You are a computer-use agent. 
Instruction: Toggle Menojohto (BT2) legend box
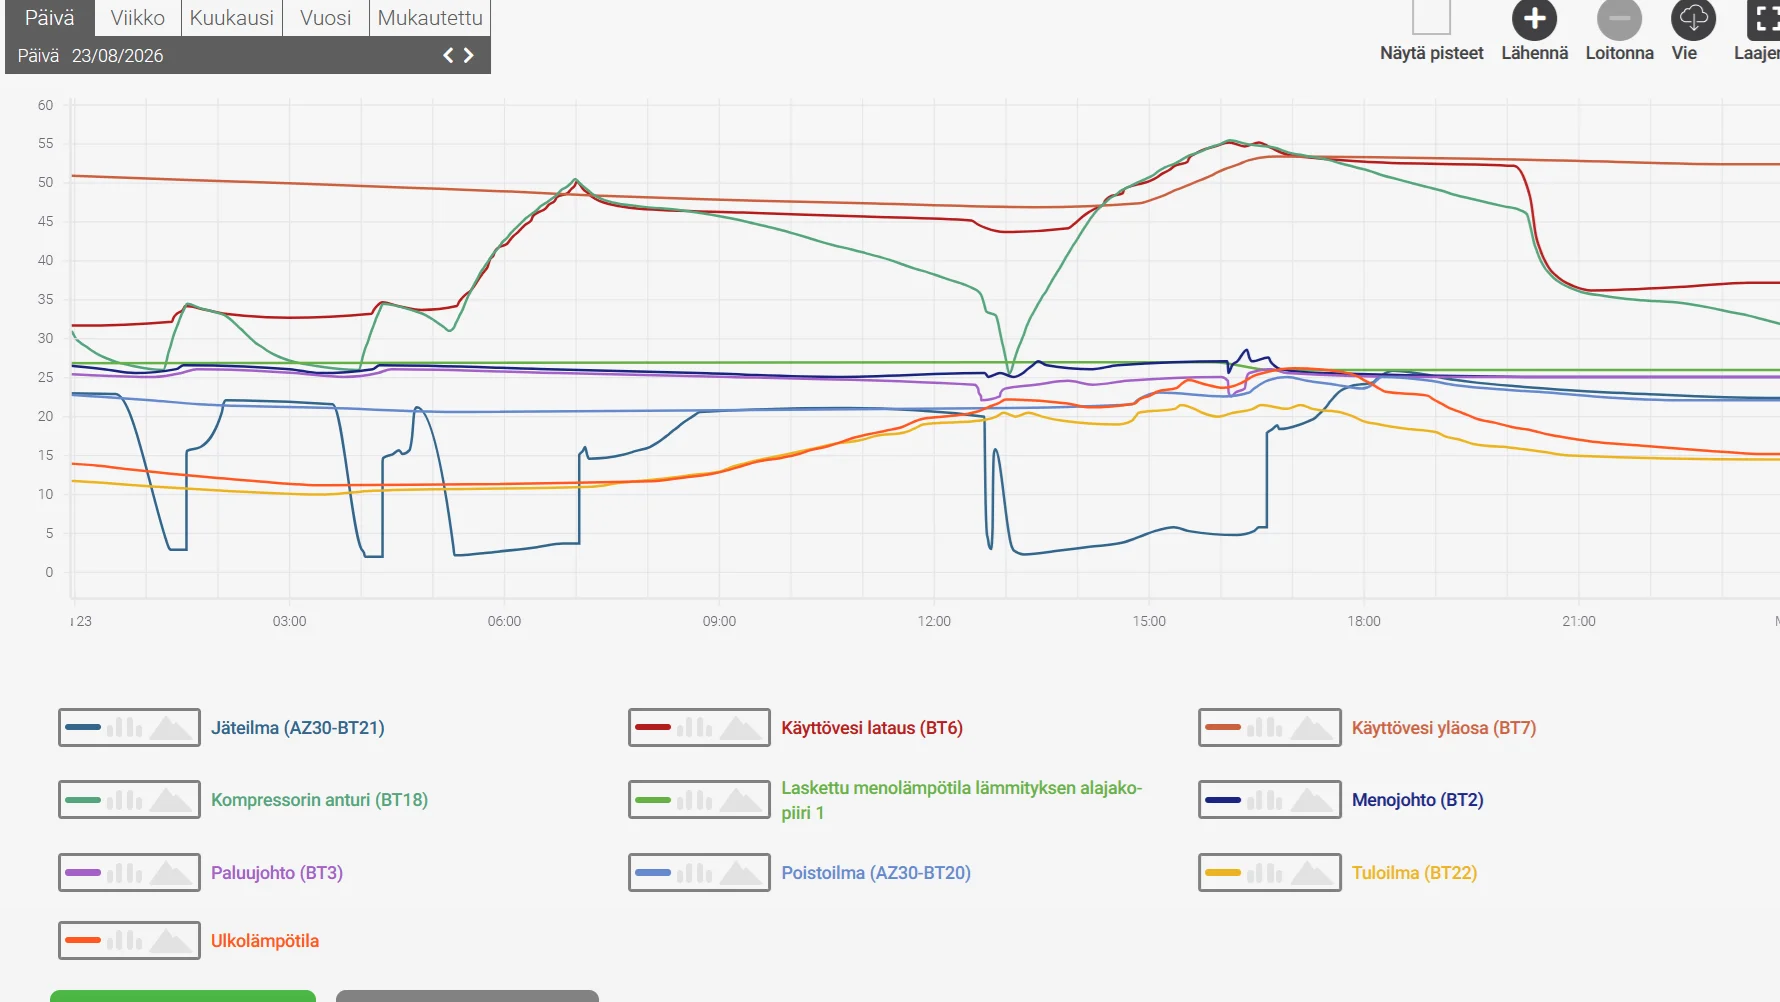1269,800
